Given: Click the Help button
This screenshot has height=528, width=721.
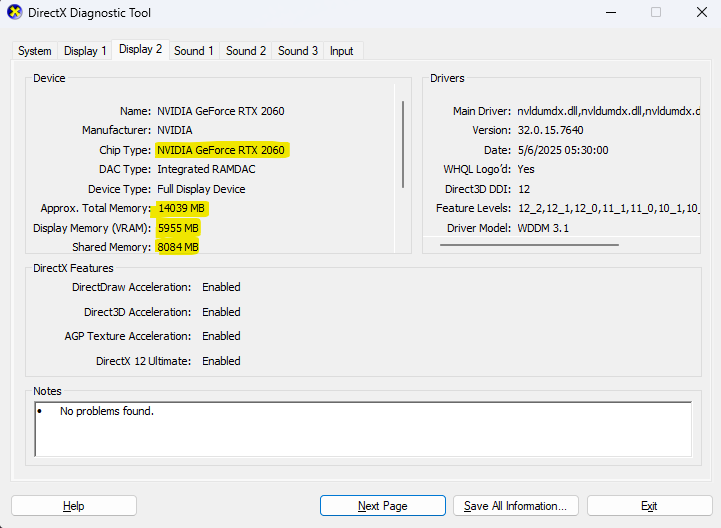Looking at the screenshot, I should (x=74, y=506).
